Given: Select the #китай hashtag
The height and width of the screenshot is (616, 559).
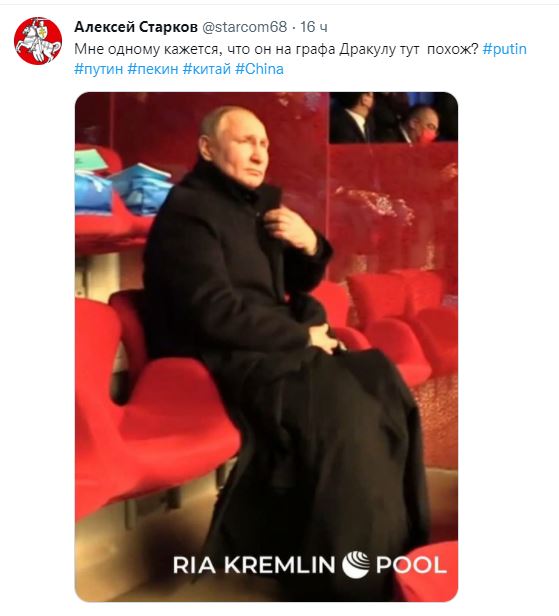Looking at the screenshot, I should click(207, 69).
